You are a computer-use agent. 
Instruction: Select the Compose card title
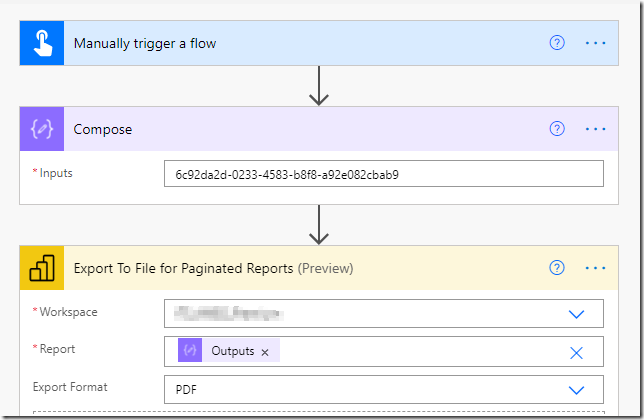[x=103, y=129]
